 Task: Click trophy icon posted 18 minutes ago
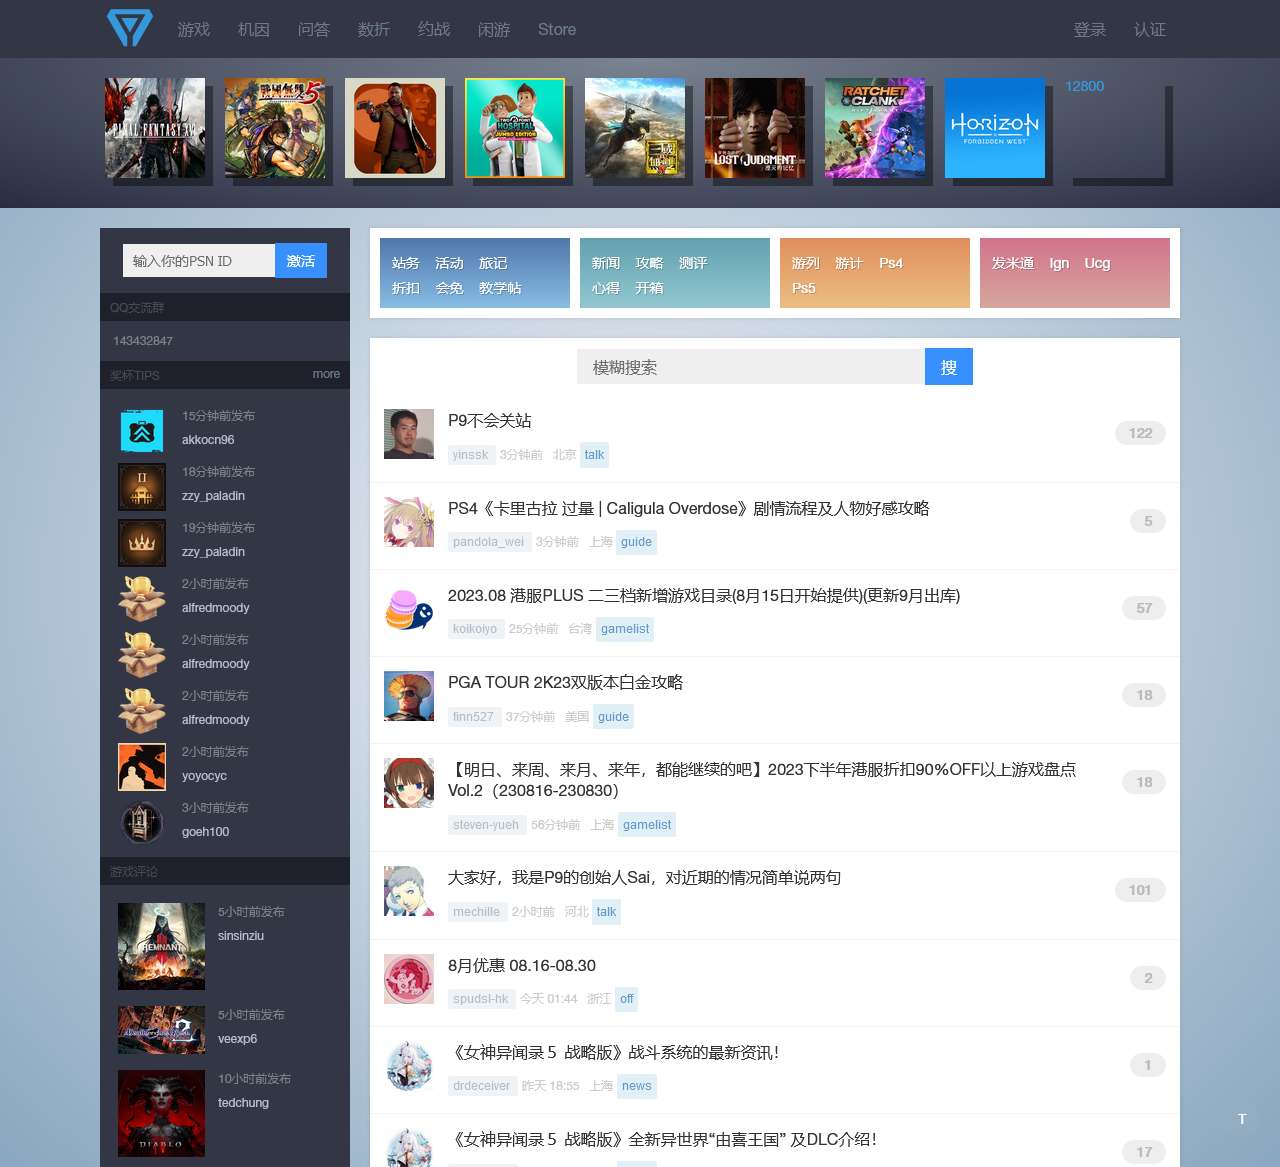point(142,487)
